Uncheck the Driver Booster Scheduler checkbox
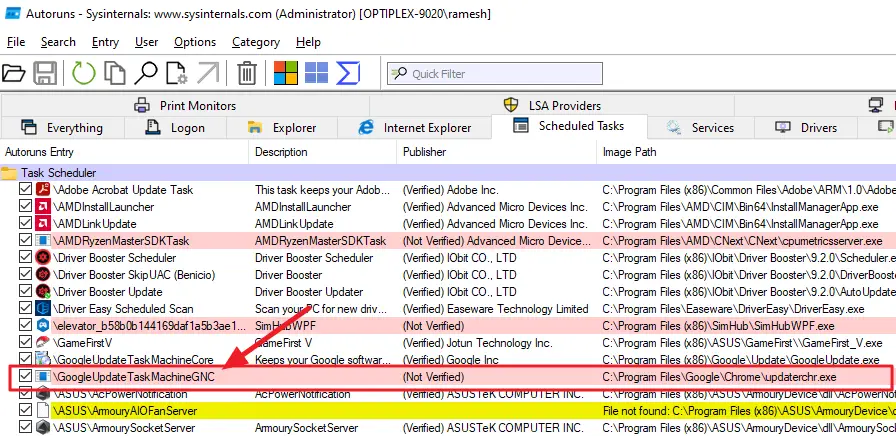 tap(25, 258)
